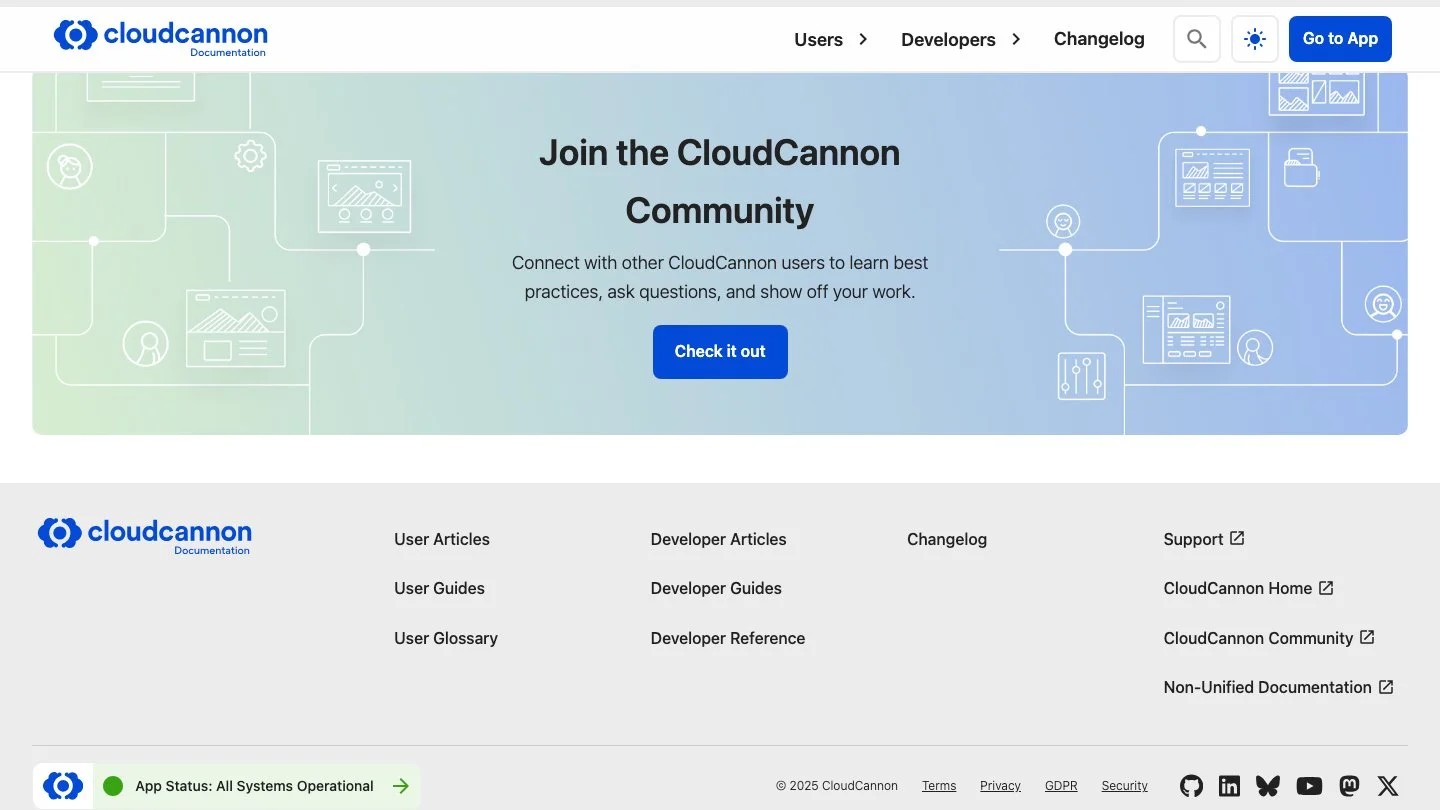Image resolution: width=1440 pixels, height=810 pixels.
Task: Expand the Users menu chevron
Action: point(863,39)
